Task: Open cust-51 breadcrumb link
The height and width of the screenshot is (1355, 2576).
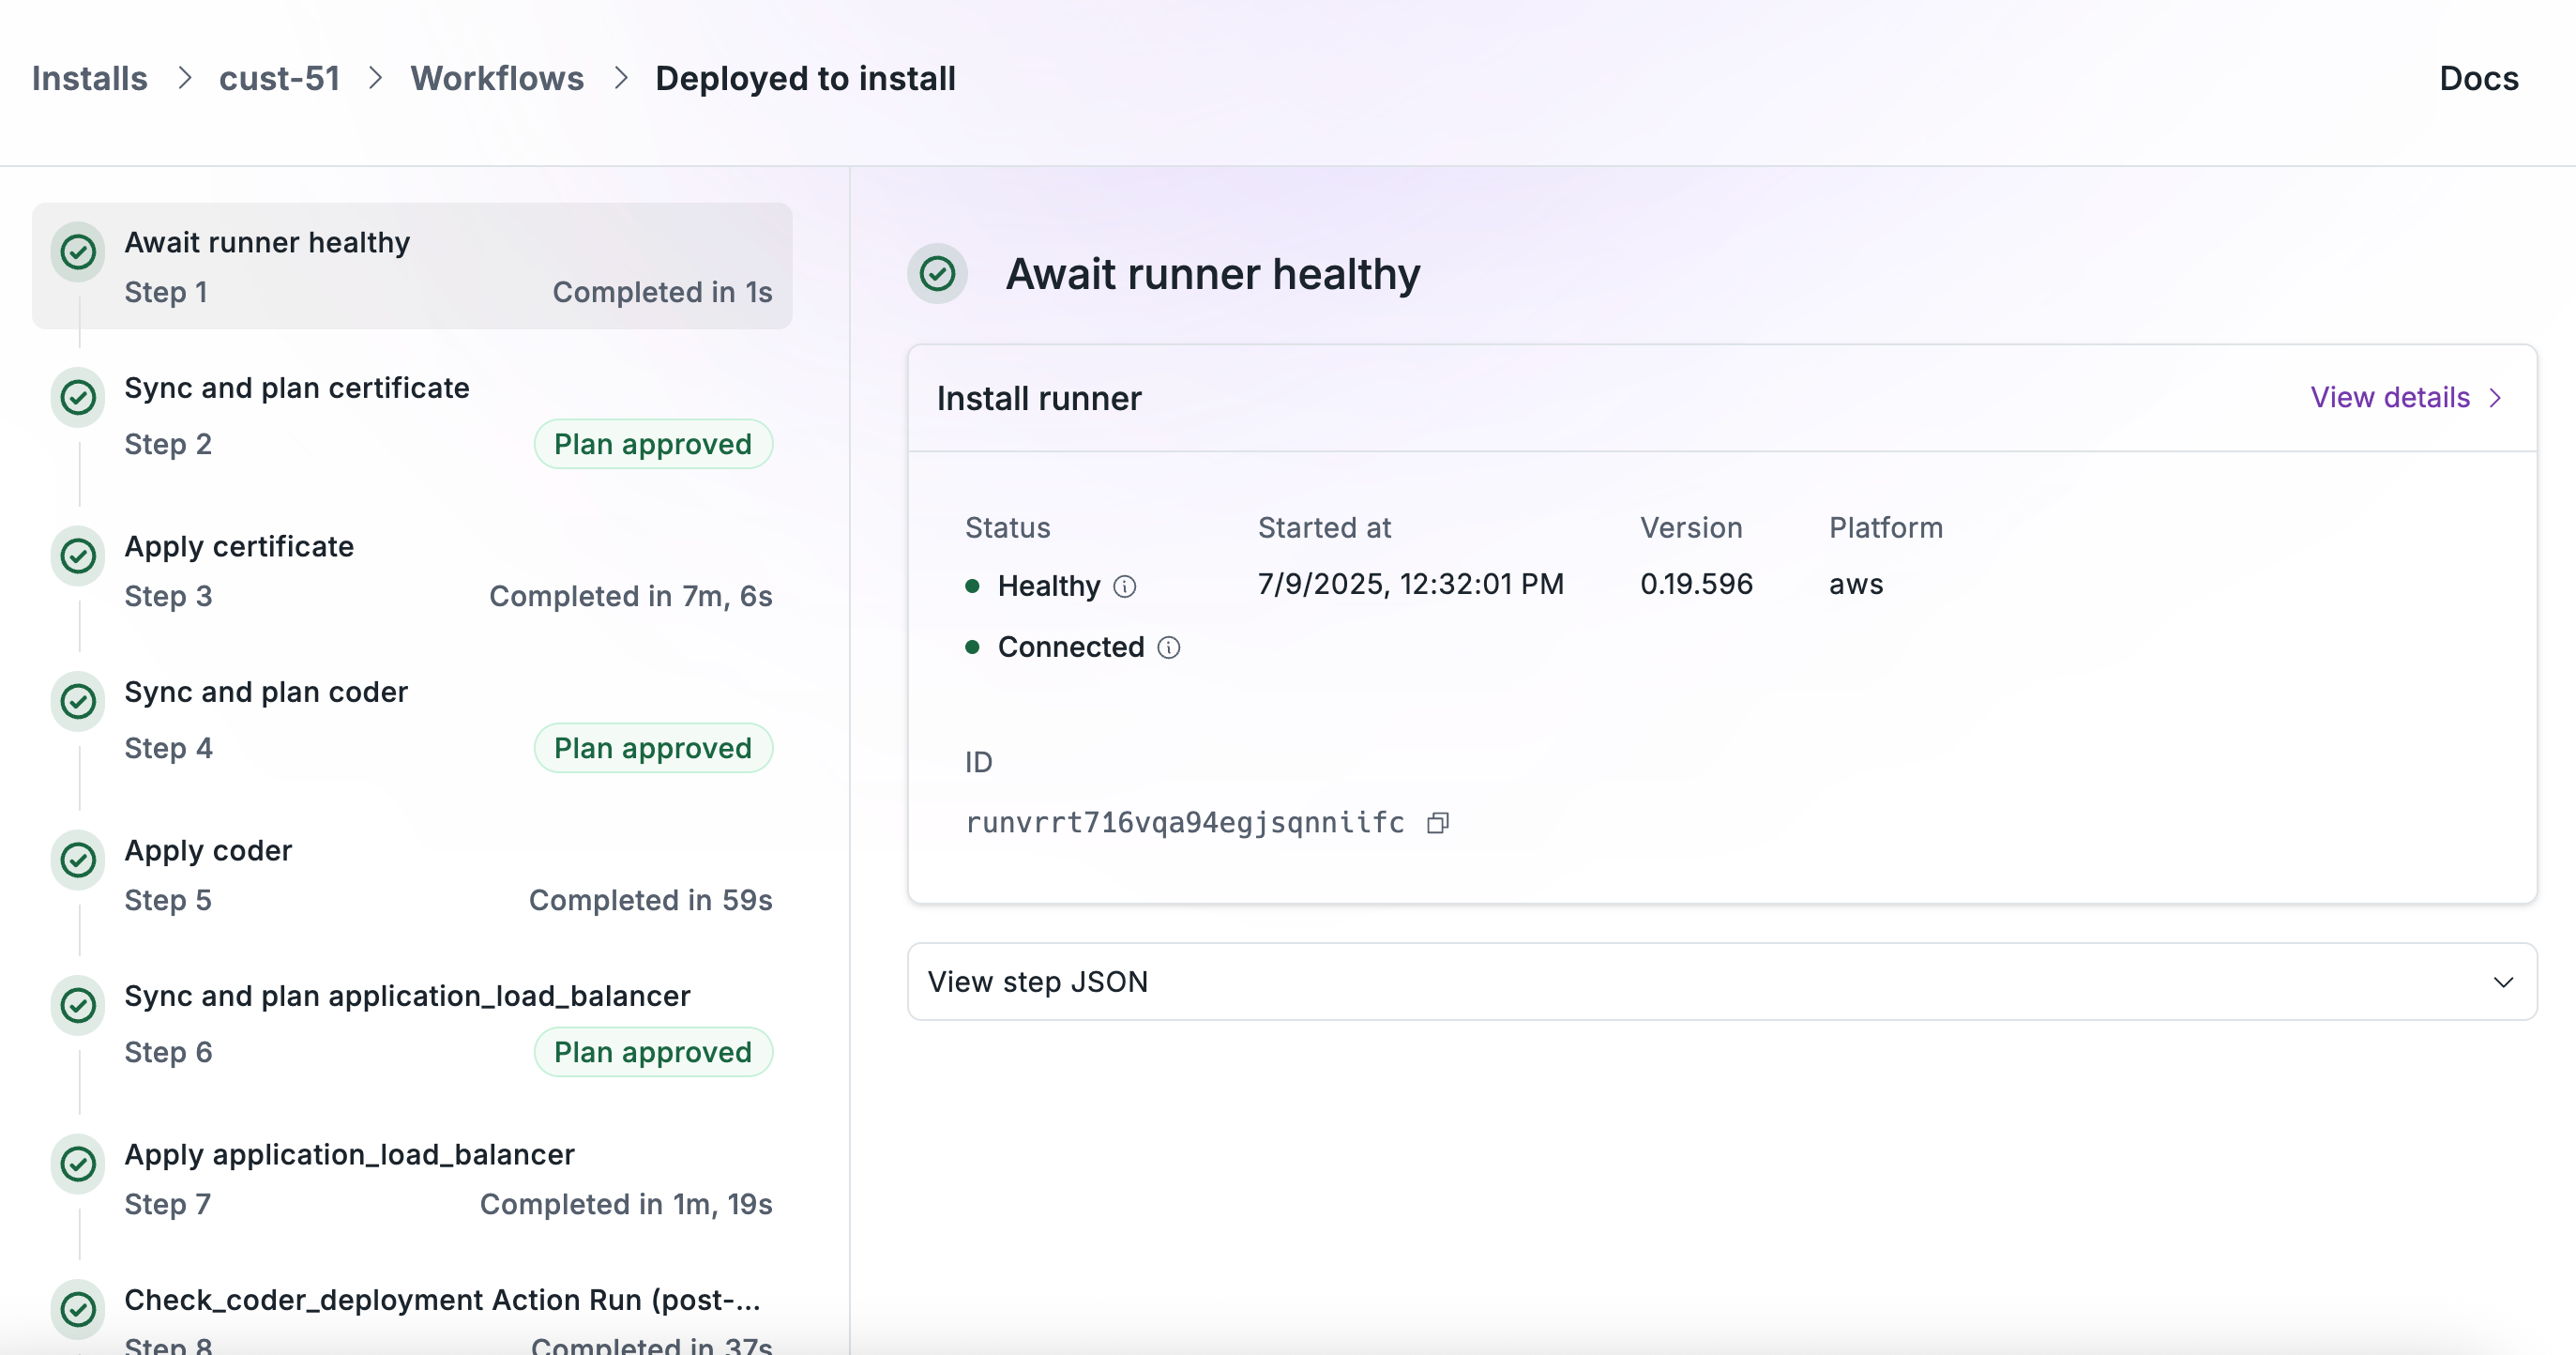Action: click(279, 78)
